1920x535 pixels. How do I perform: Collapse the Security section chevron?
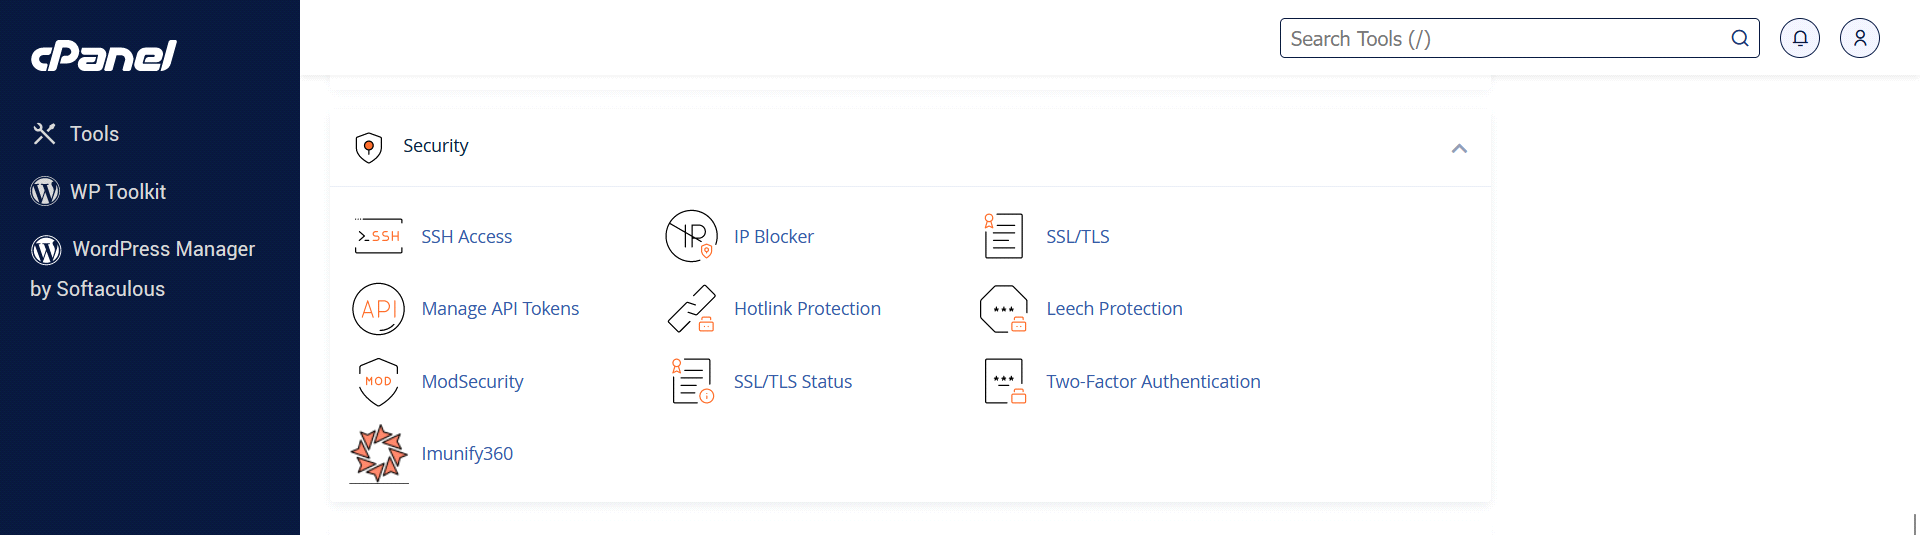pyautogui.click(x=1459, y=148)
